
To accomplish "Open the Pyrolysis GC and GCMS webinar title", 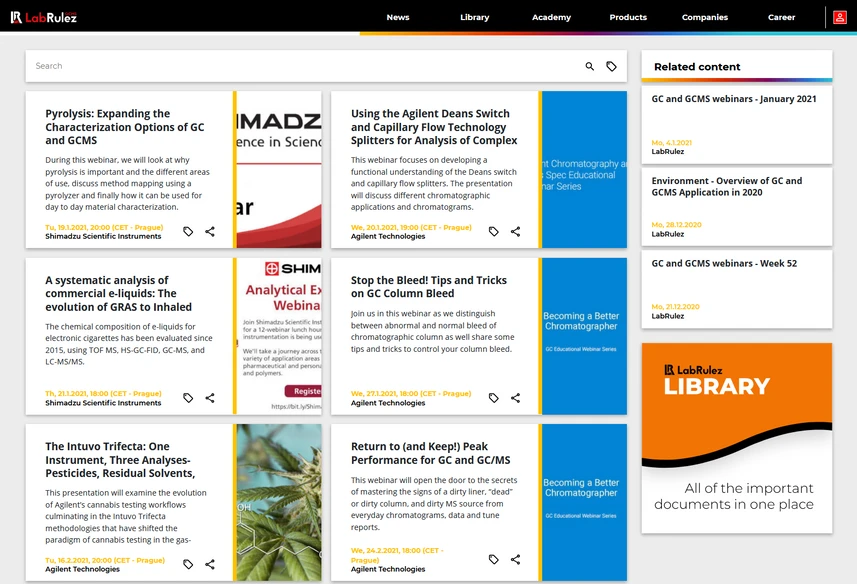I will point(125,127).
